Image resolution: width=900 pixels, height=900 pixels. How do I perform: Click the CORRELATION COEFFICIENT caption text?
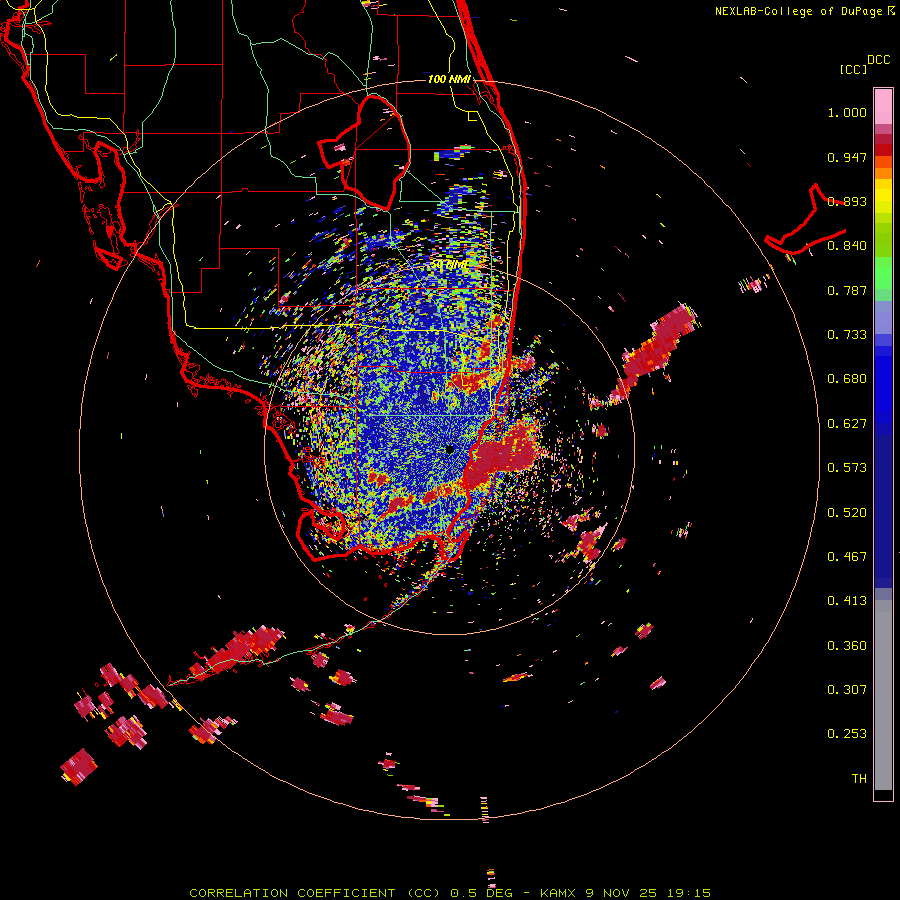point(293,893)
